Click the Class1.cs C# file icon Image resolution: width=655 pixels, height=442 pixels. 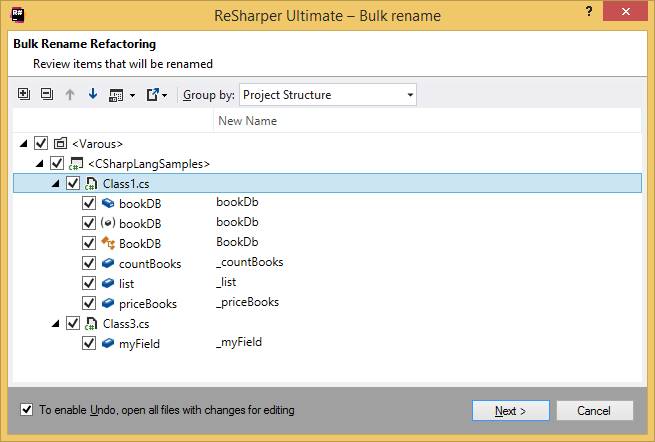click(91, 184)
